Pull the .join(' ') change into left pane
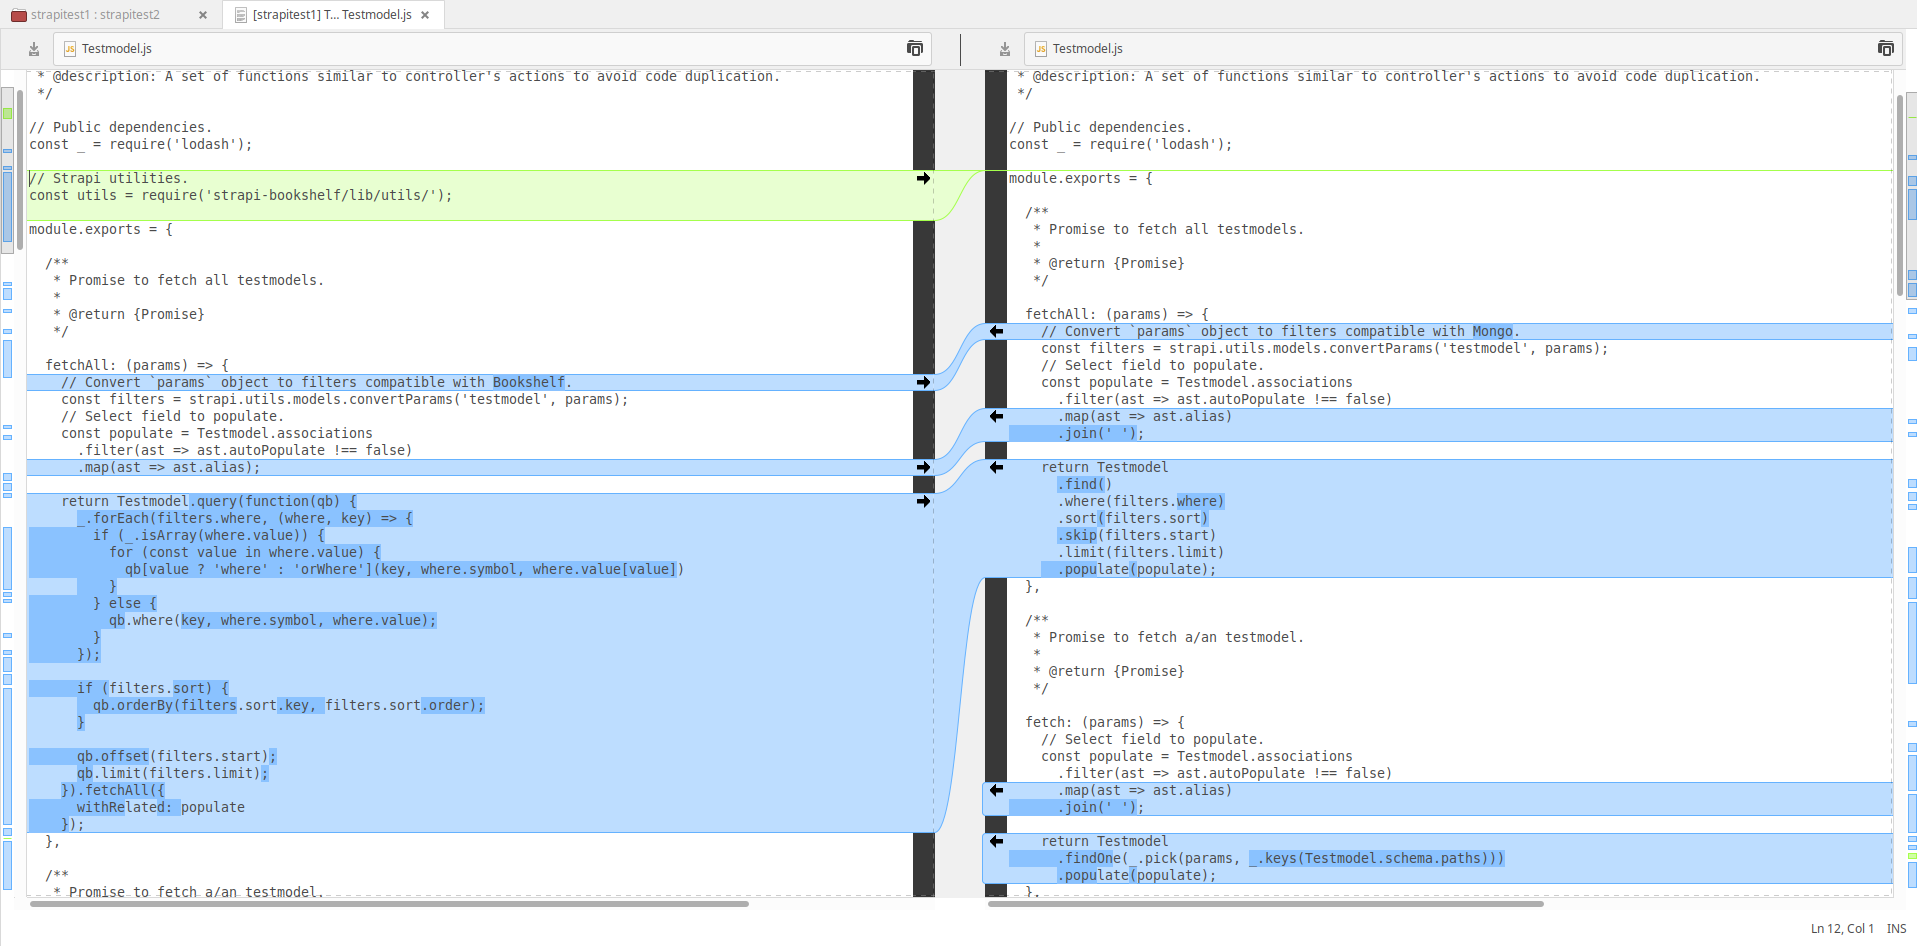 tap(995, 417)
